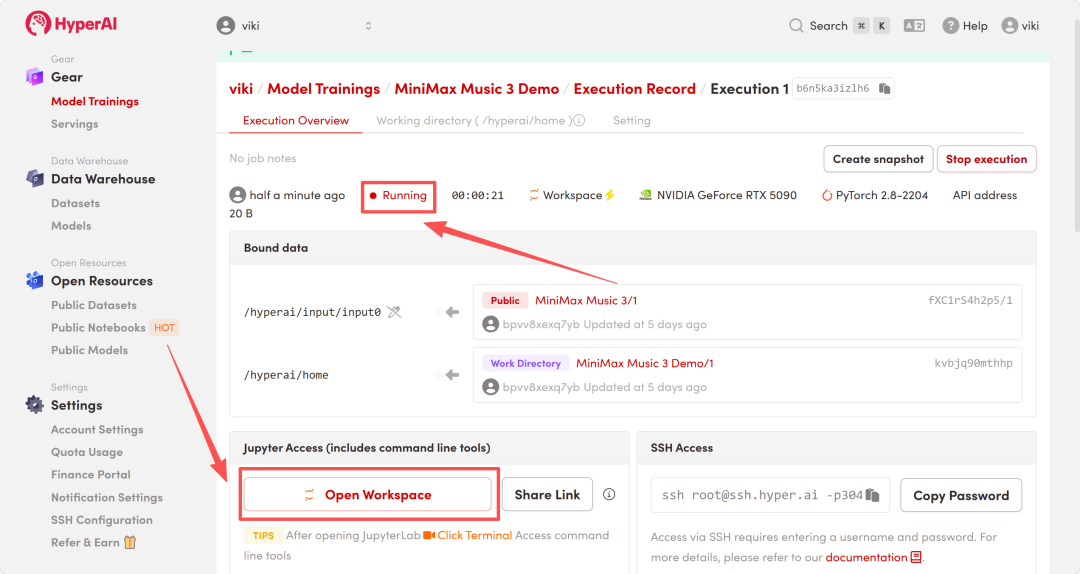The height and width of the screenshot is (574, 1080).
Task: Open SSH Configuration
Action: tap(102, 520)
